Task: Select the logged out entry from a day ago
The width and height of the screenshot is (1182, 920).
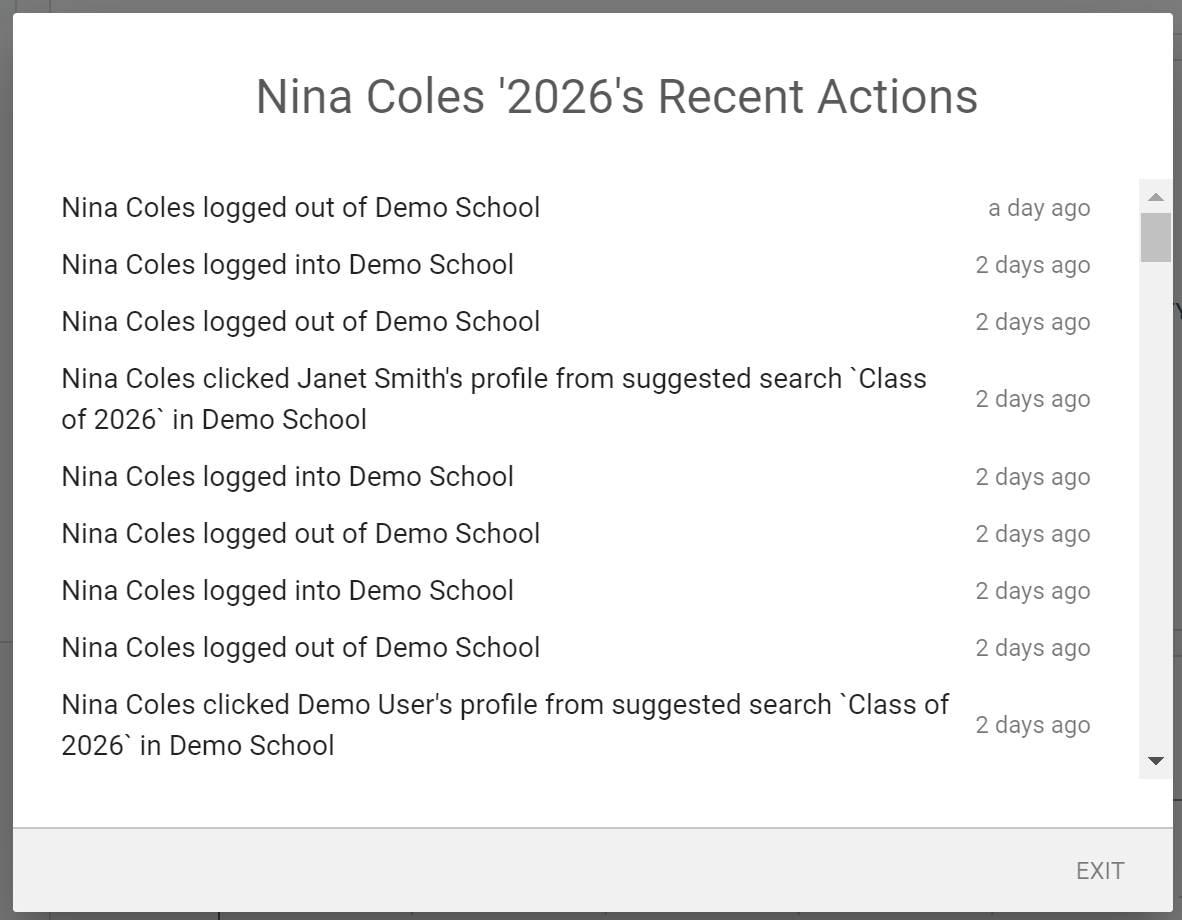Action: 300,208
